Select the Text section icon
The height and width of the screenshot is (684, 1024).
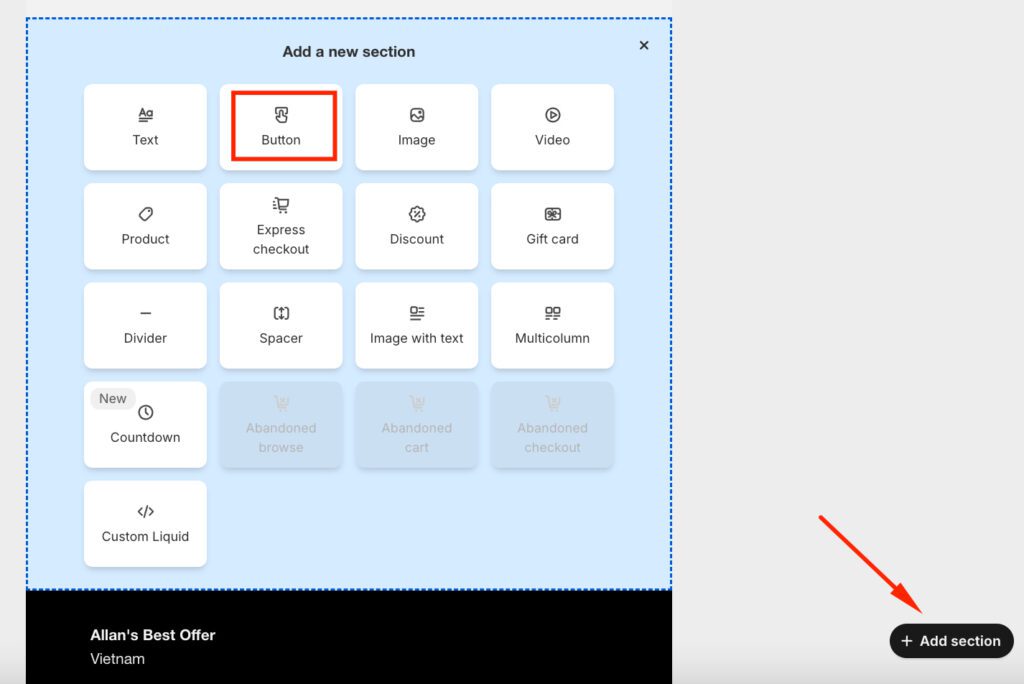click(x=145, y=115)
